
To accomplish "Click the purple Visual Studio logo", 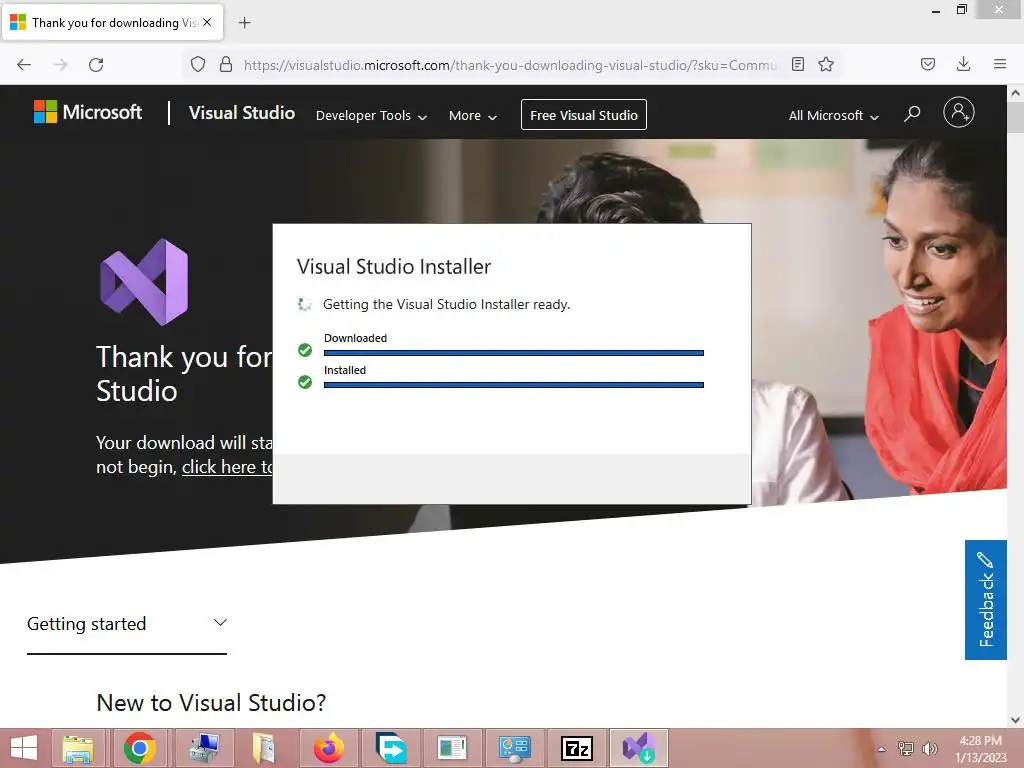I will click(x=144, y=282).
